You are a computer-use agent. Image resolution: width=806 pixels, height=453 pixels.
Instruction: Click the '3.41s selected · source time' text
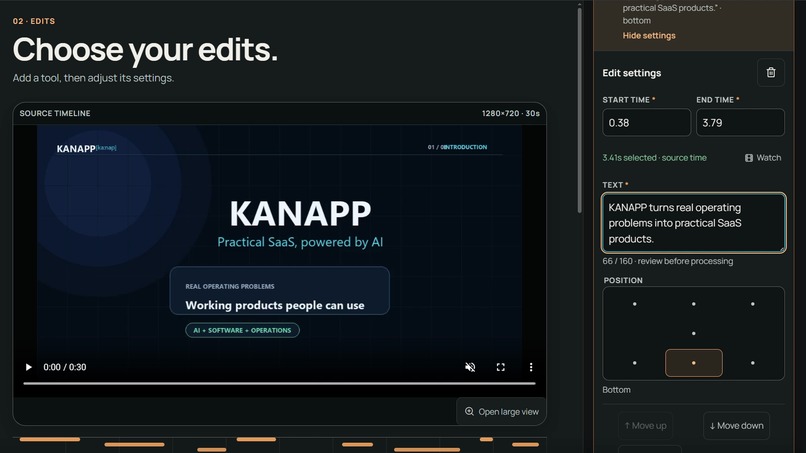click(654, 158)
